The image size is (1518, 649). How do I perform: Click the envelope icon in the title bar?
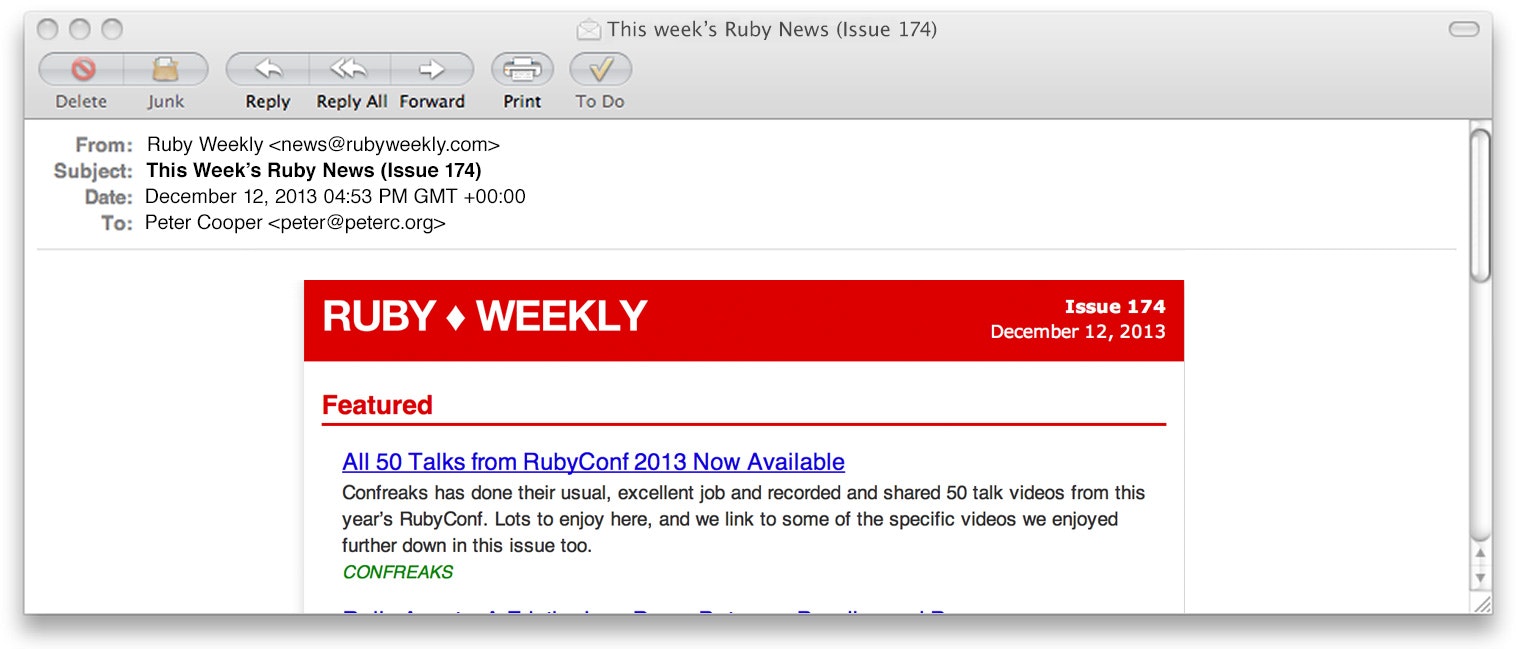click(588, 29)
